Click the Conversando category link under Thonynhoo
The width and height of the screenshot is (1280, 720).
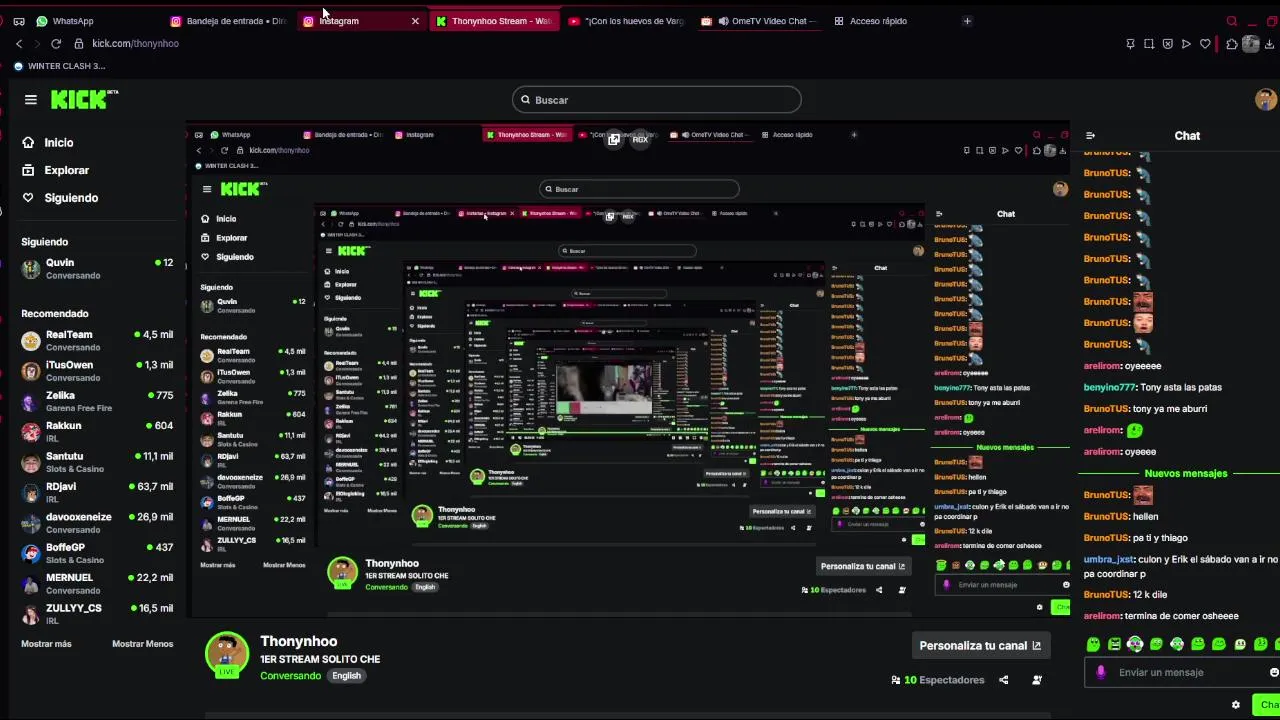[x=290, y=676]
